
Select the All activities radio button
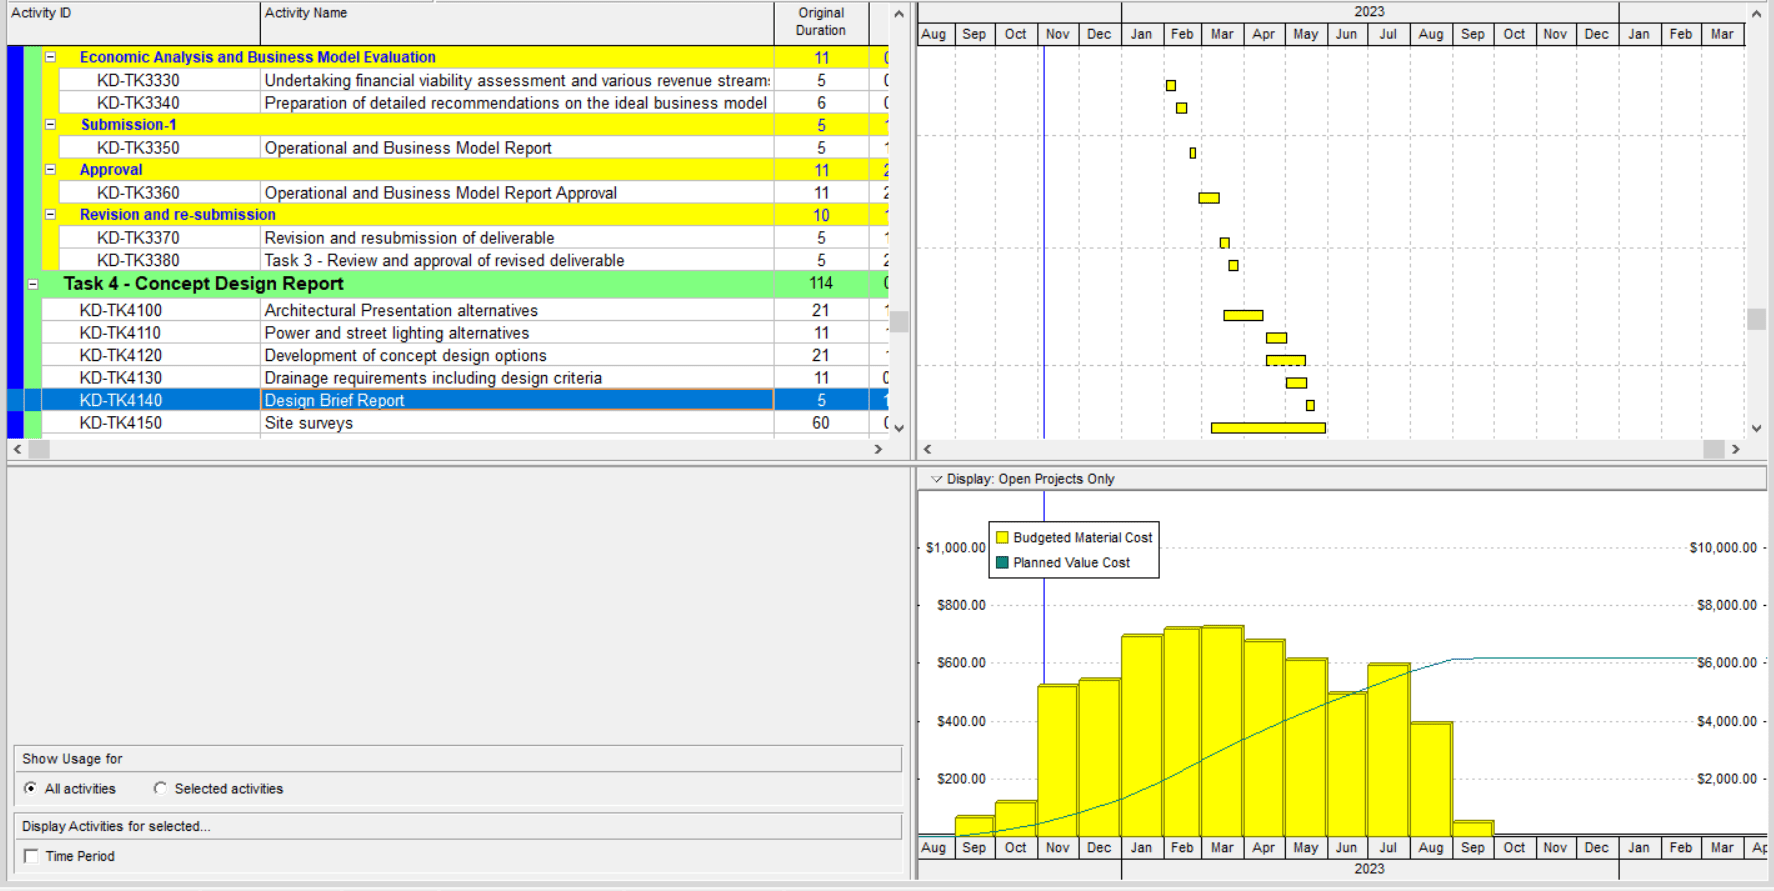pyautogui.click(x=31, y=789)
